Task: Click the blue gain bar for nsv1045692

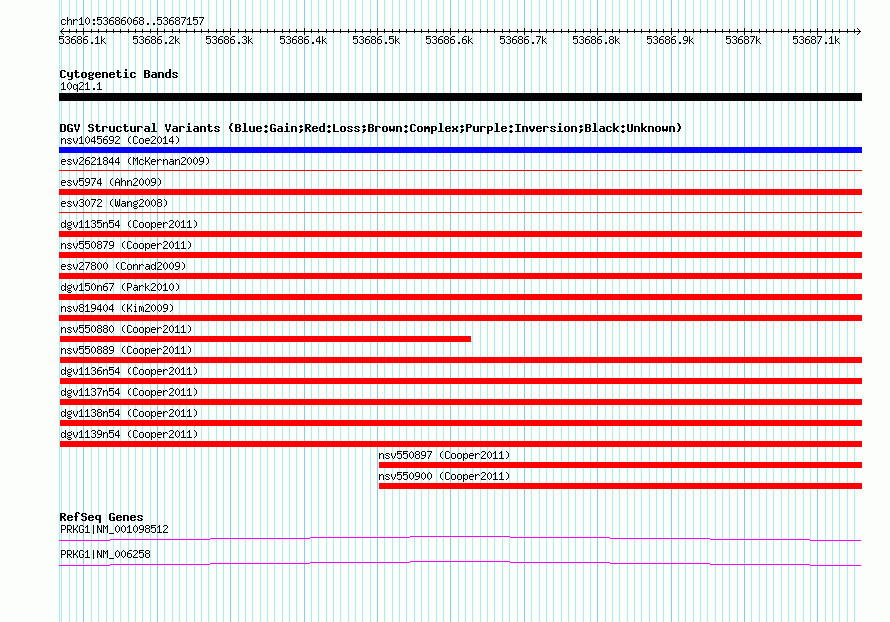Action: [460, 150]
